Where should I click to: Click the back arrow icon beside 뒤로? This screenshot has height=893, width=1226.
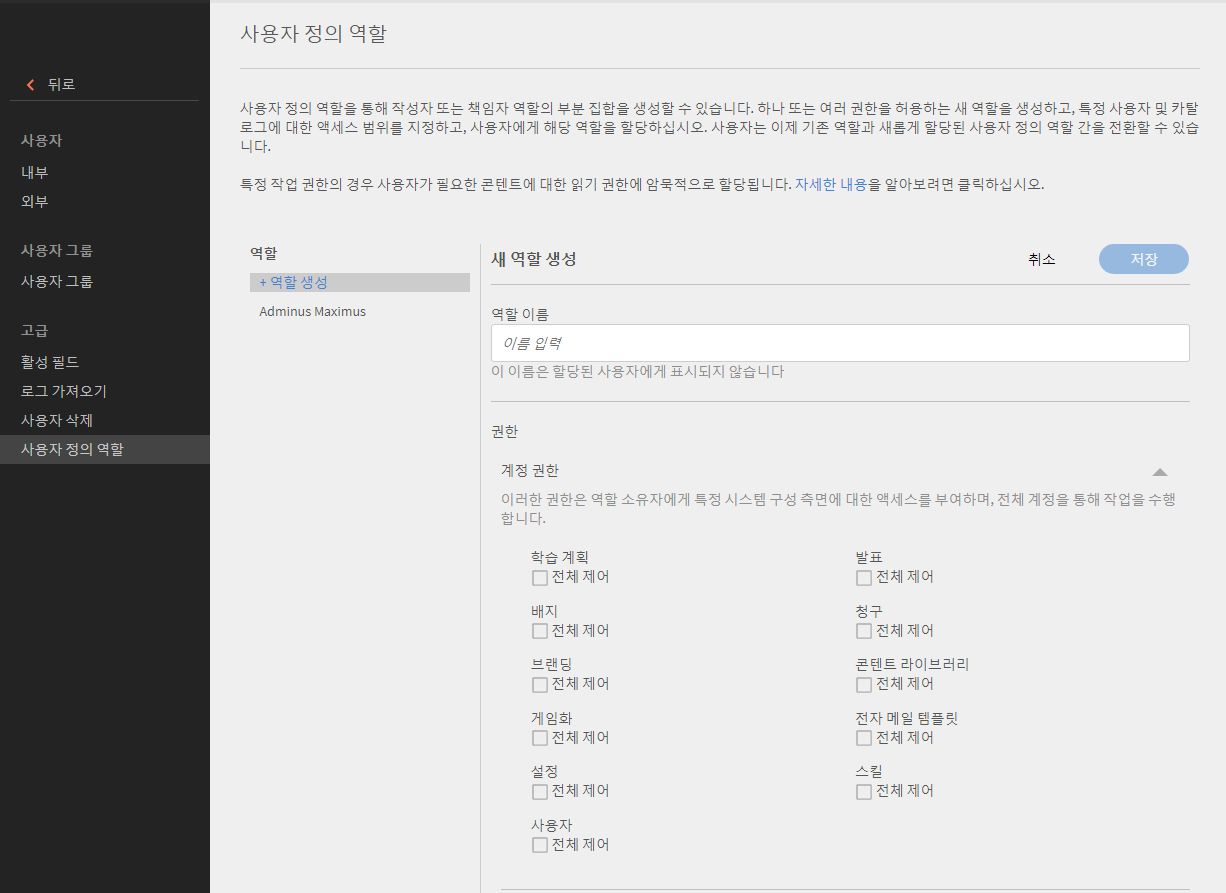click(x=30, y=85)
